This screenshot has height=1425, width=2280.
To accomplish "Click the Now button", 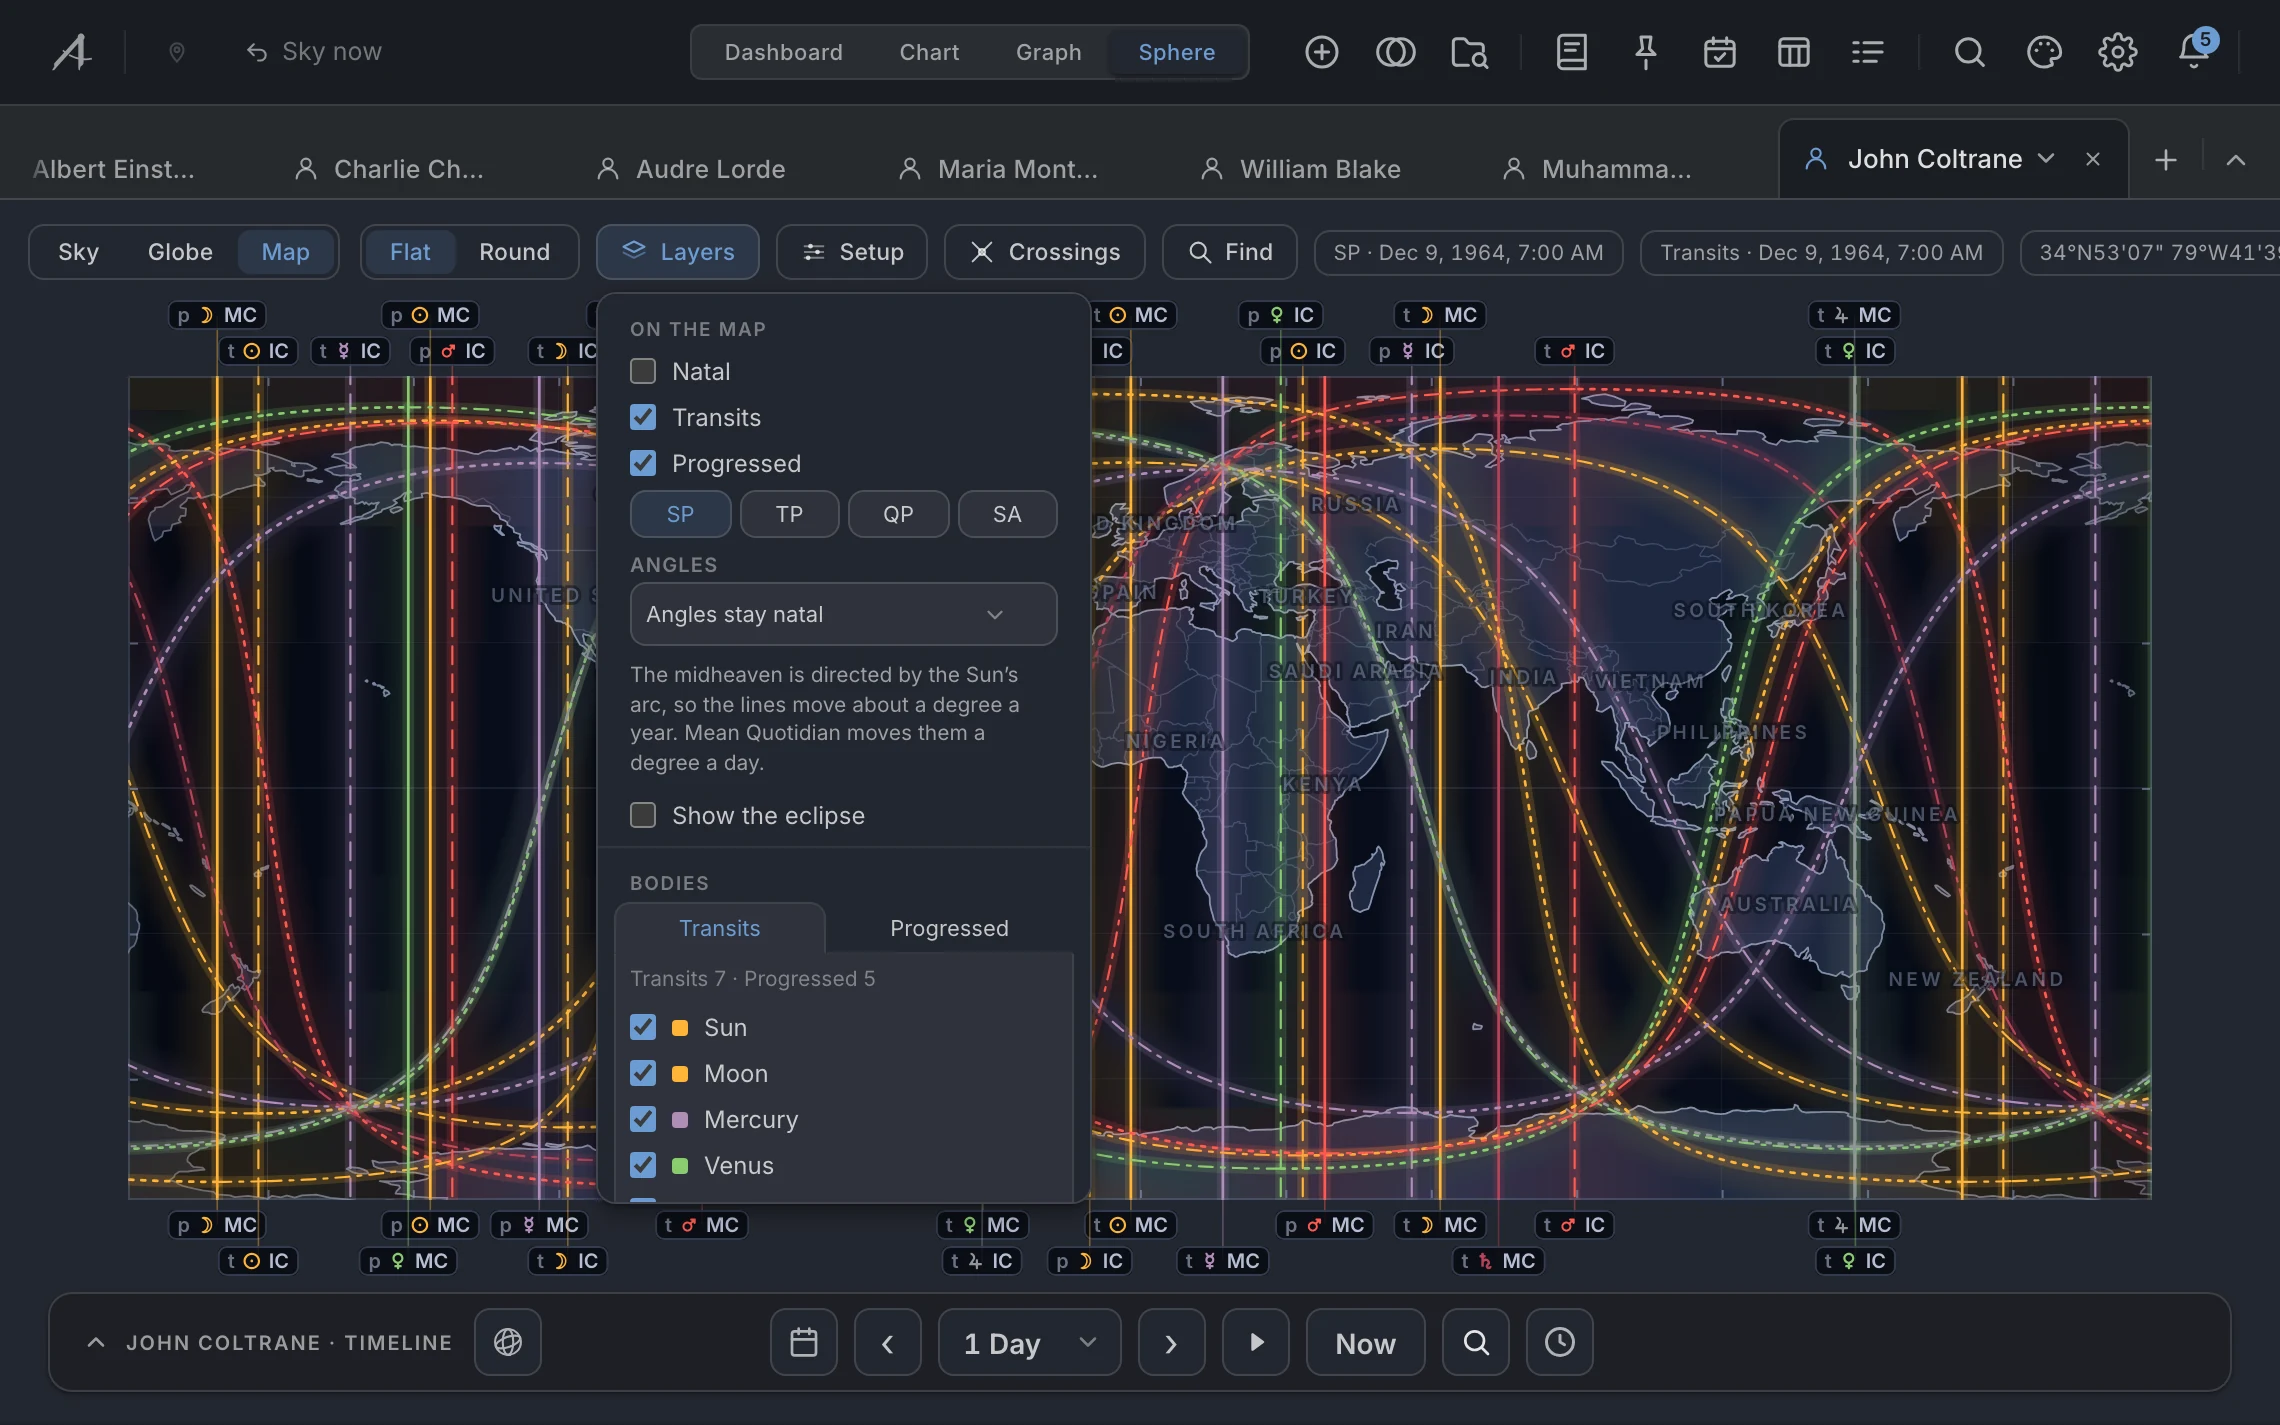I will (1365, 1342).
